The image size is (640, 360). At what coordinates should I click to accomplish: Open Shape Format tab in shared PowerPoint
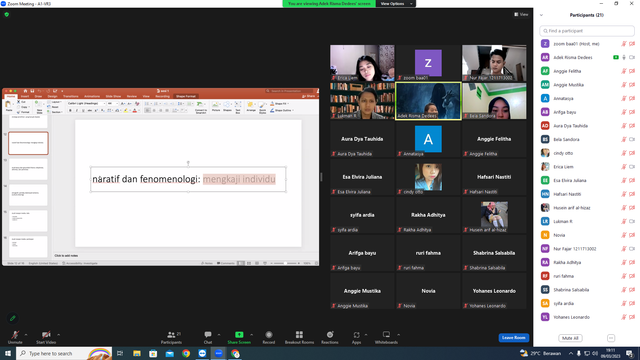pos(186,96)
